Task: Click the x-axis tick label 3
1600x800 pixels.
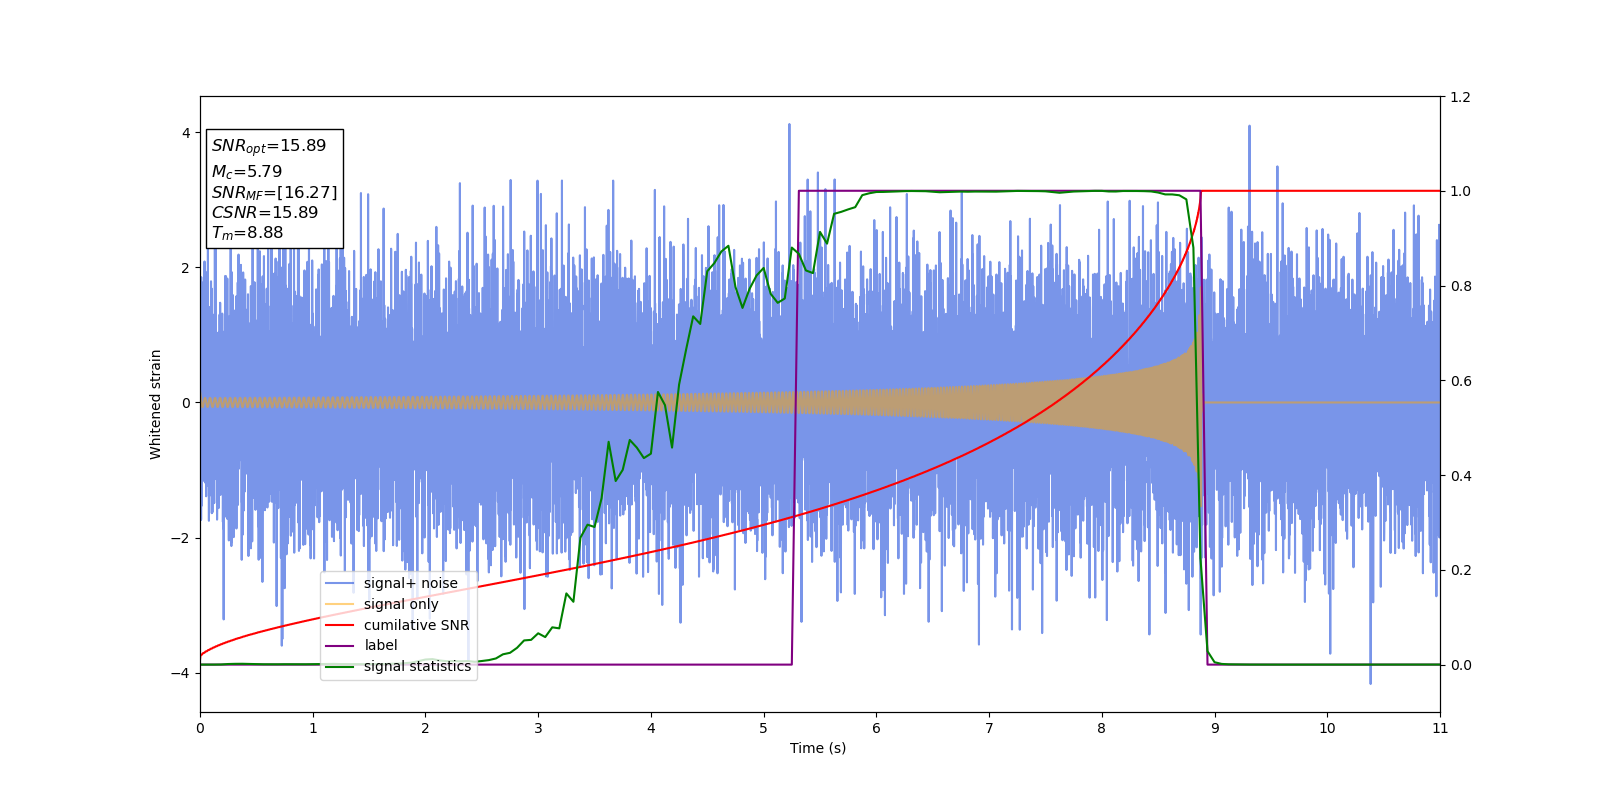Action: (x=538, y=728)
